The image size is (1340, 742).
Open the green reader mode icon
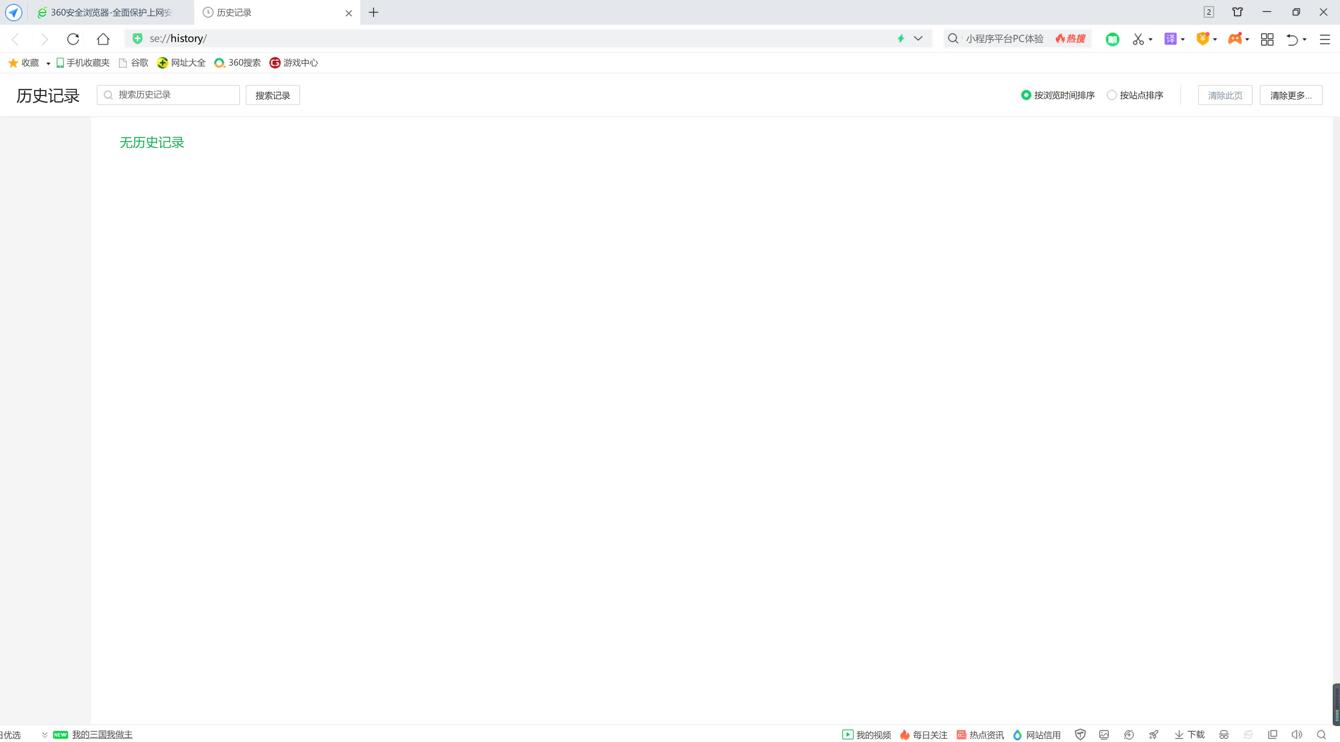(x=1112, y=39)
